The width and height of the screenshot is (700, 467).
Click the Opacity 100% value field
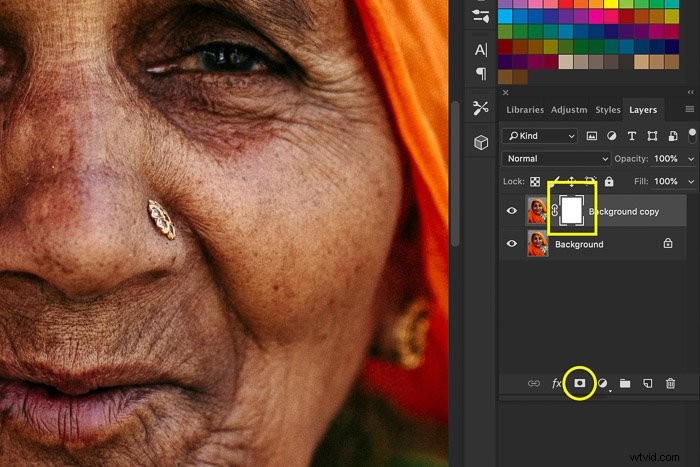pyautogui.click(x=666, y=159)
